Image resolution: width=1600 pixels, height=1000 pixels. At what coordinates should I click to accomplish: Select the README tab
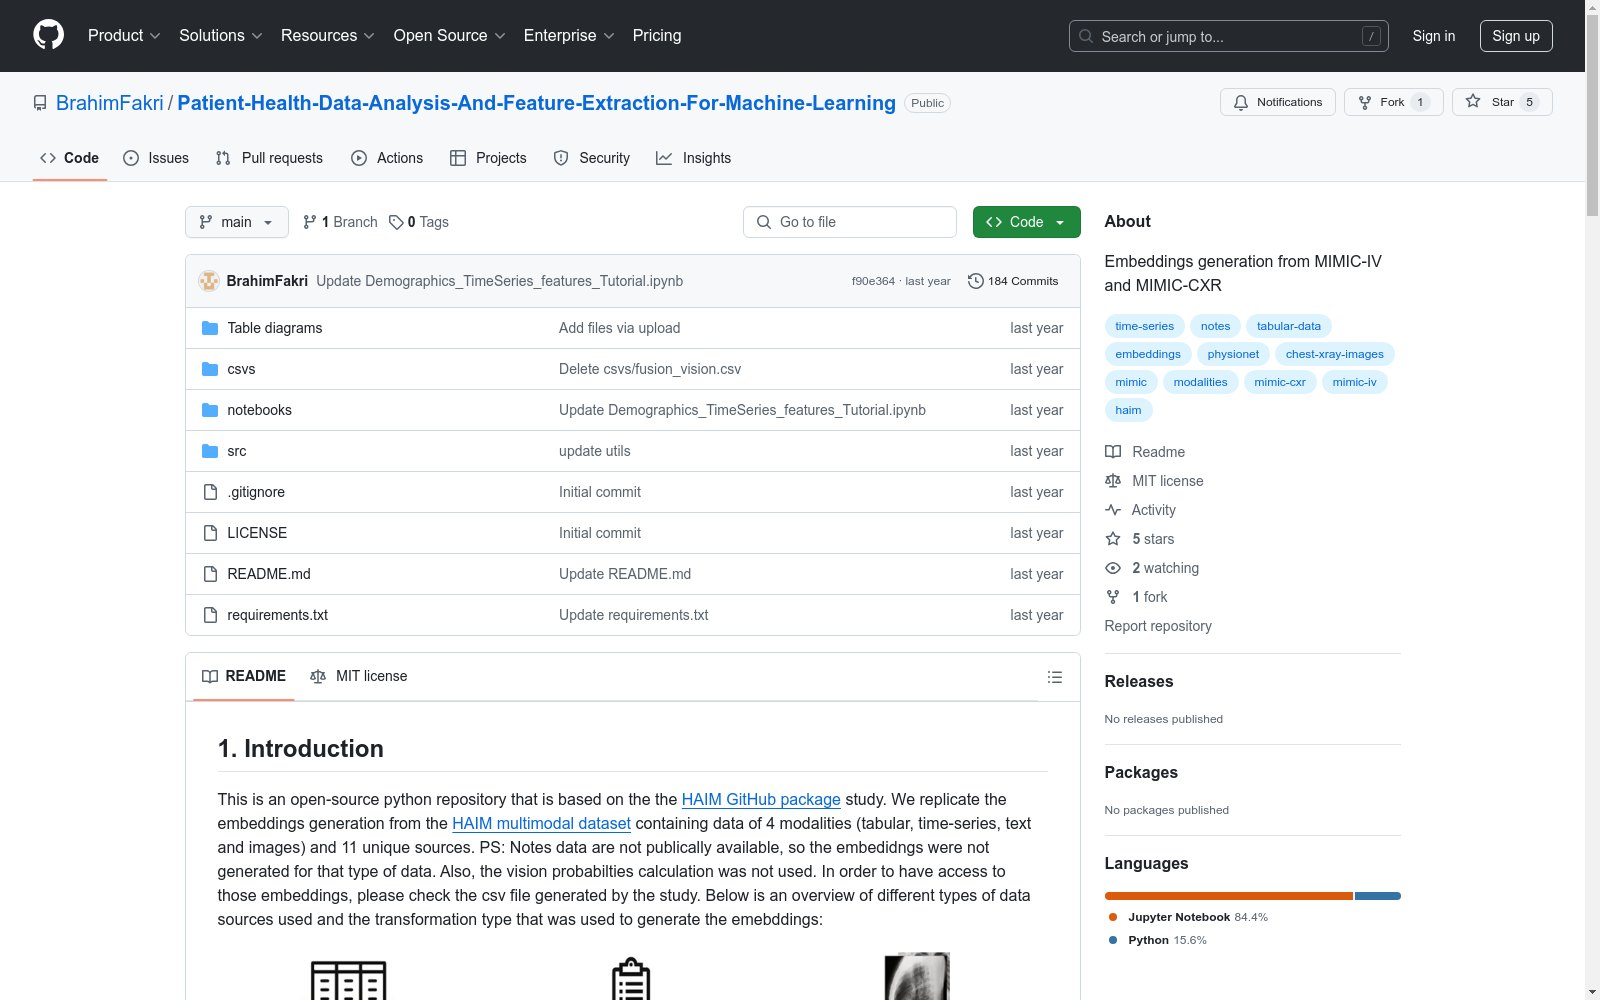pyautogui.click(x=244, y=676)
